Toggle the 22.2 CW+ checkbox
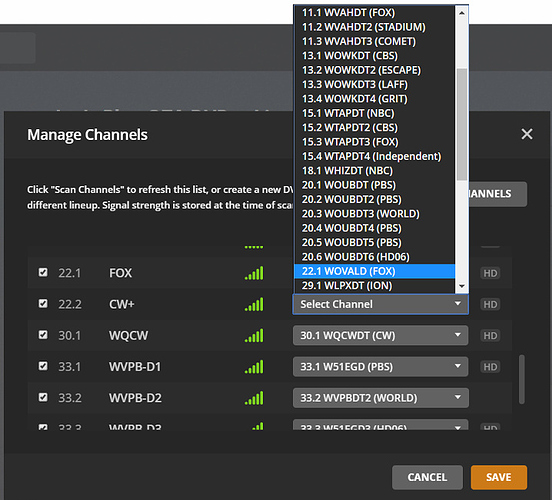The image size is (552, 500). [x=43, y=304]
